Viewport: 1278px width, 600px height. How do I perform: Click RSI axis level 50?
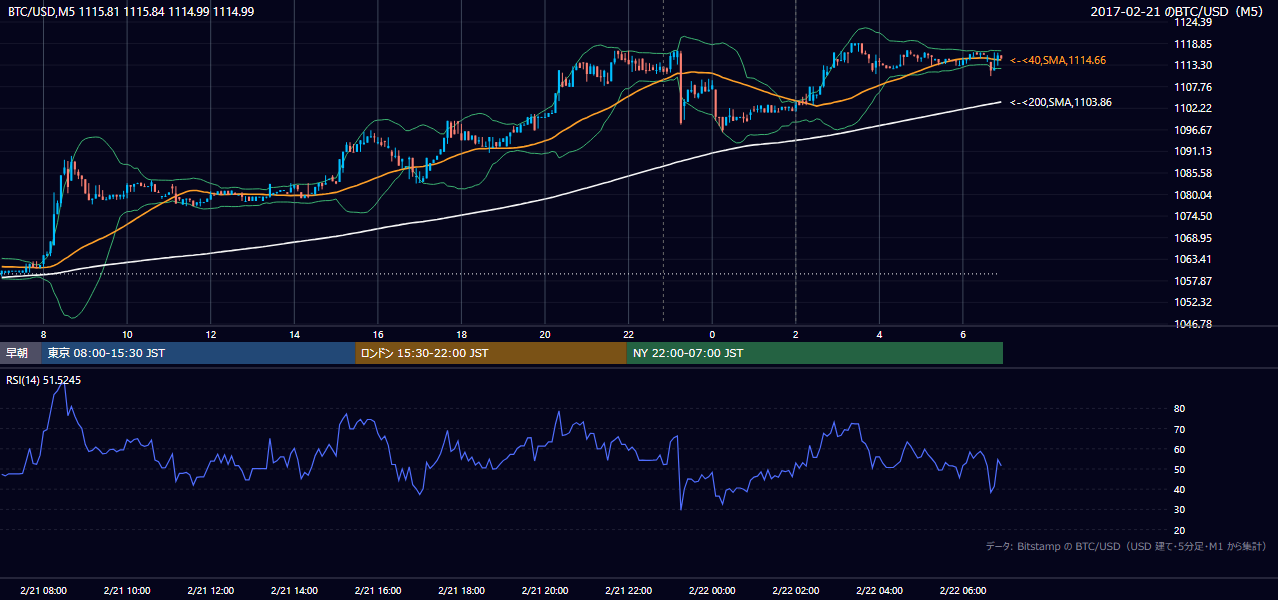(x=1180, y=469)
